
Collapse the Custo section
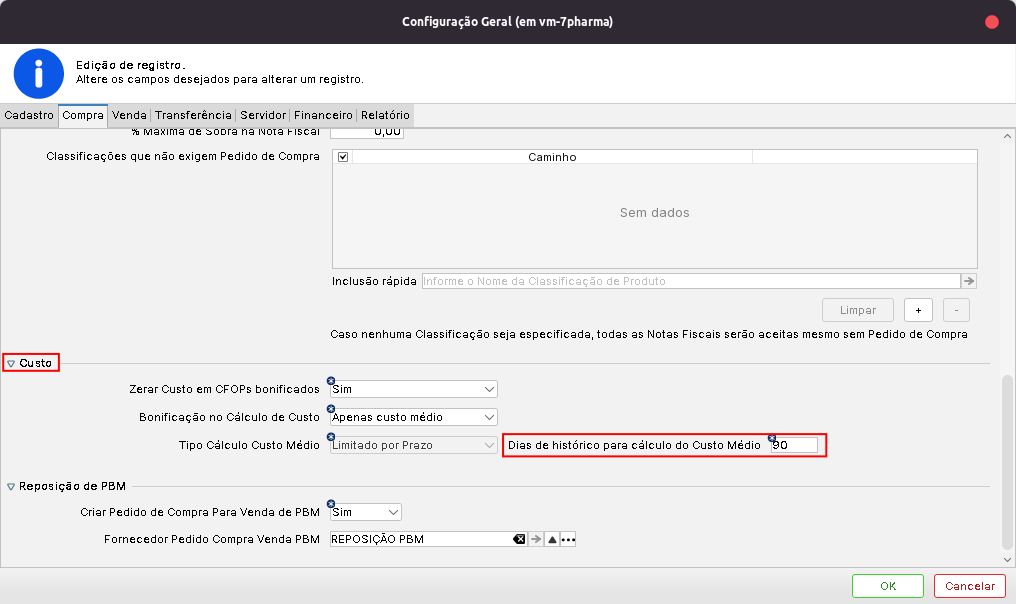tap(11, 363)
